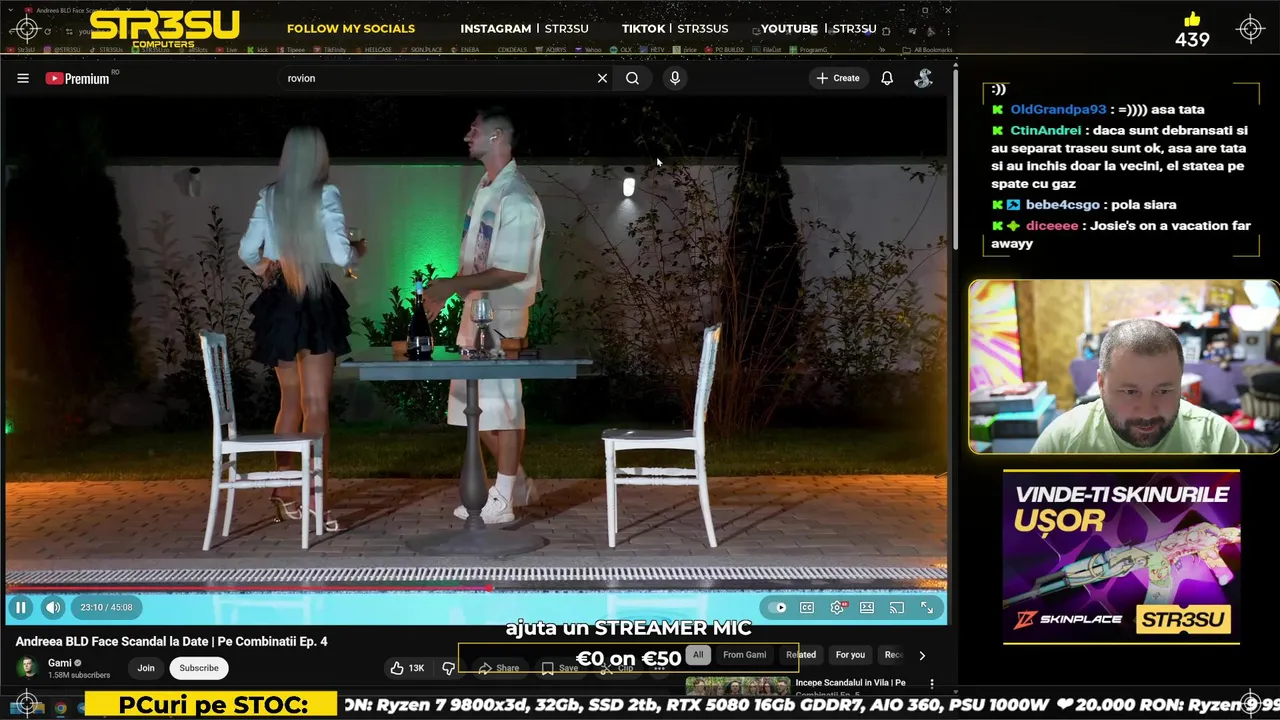Select the 'Related' filter chip

point(801,655)
